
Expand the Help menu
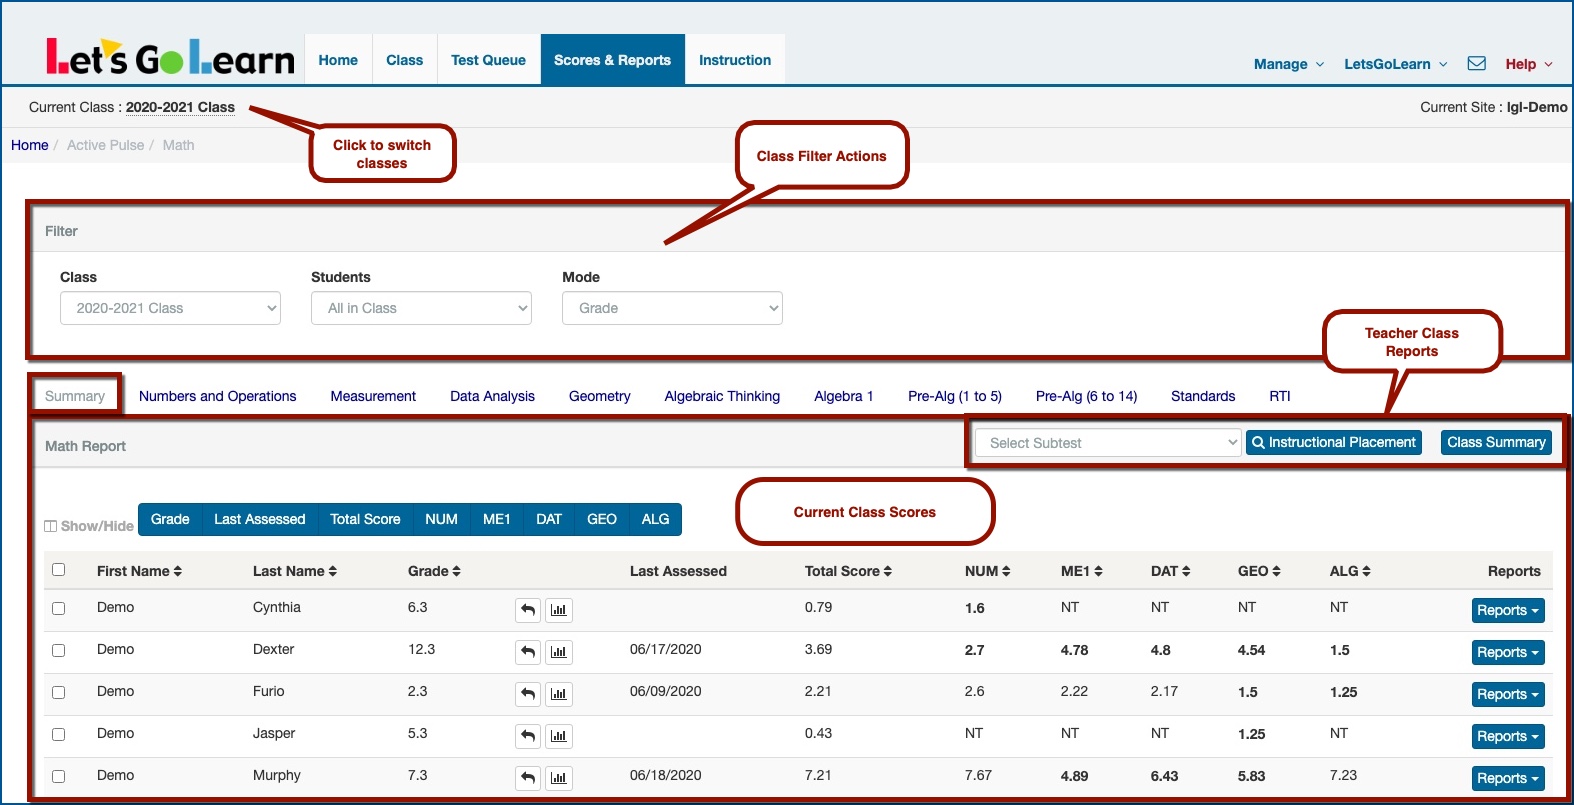point(1529,64)
